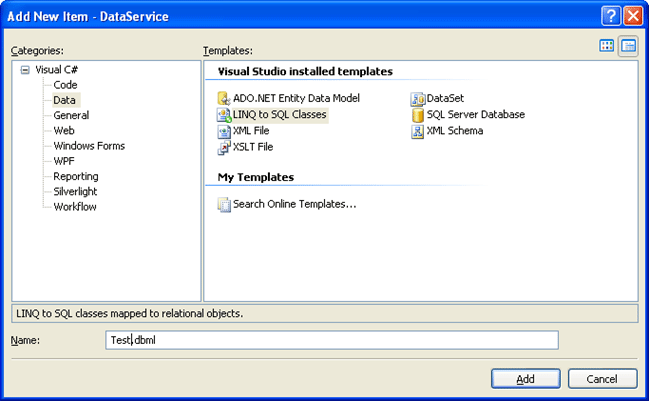649x401 pixels.
Task: Open Search Online Templates icon
Action: click(224, 204)
